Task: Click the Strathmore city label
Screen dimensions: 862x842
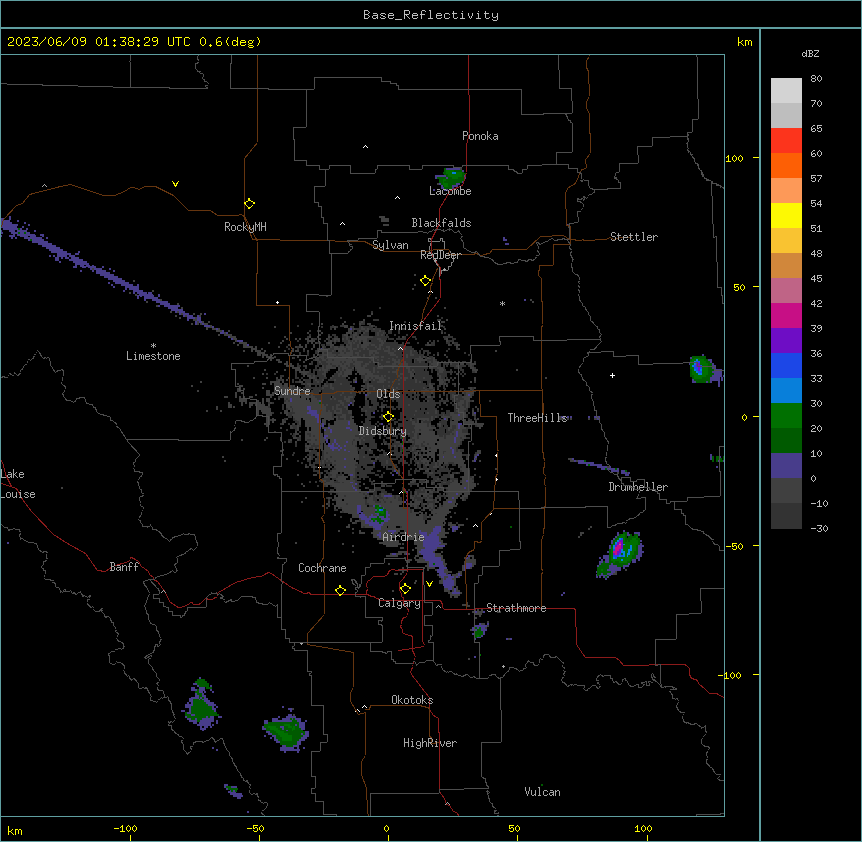Action: coord(516,608)
